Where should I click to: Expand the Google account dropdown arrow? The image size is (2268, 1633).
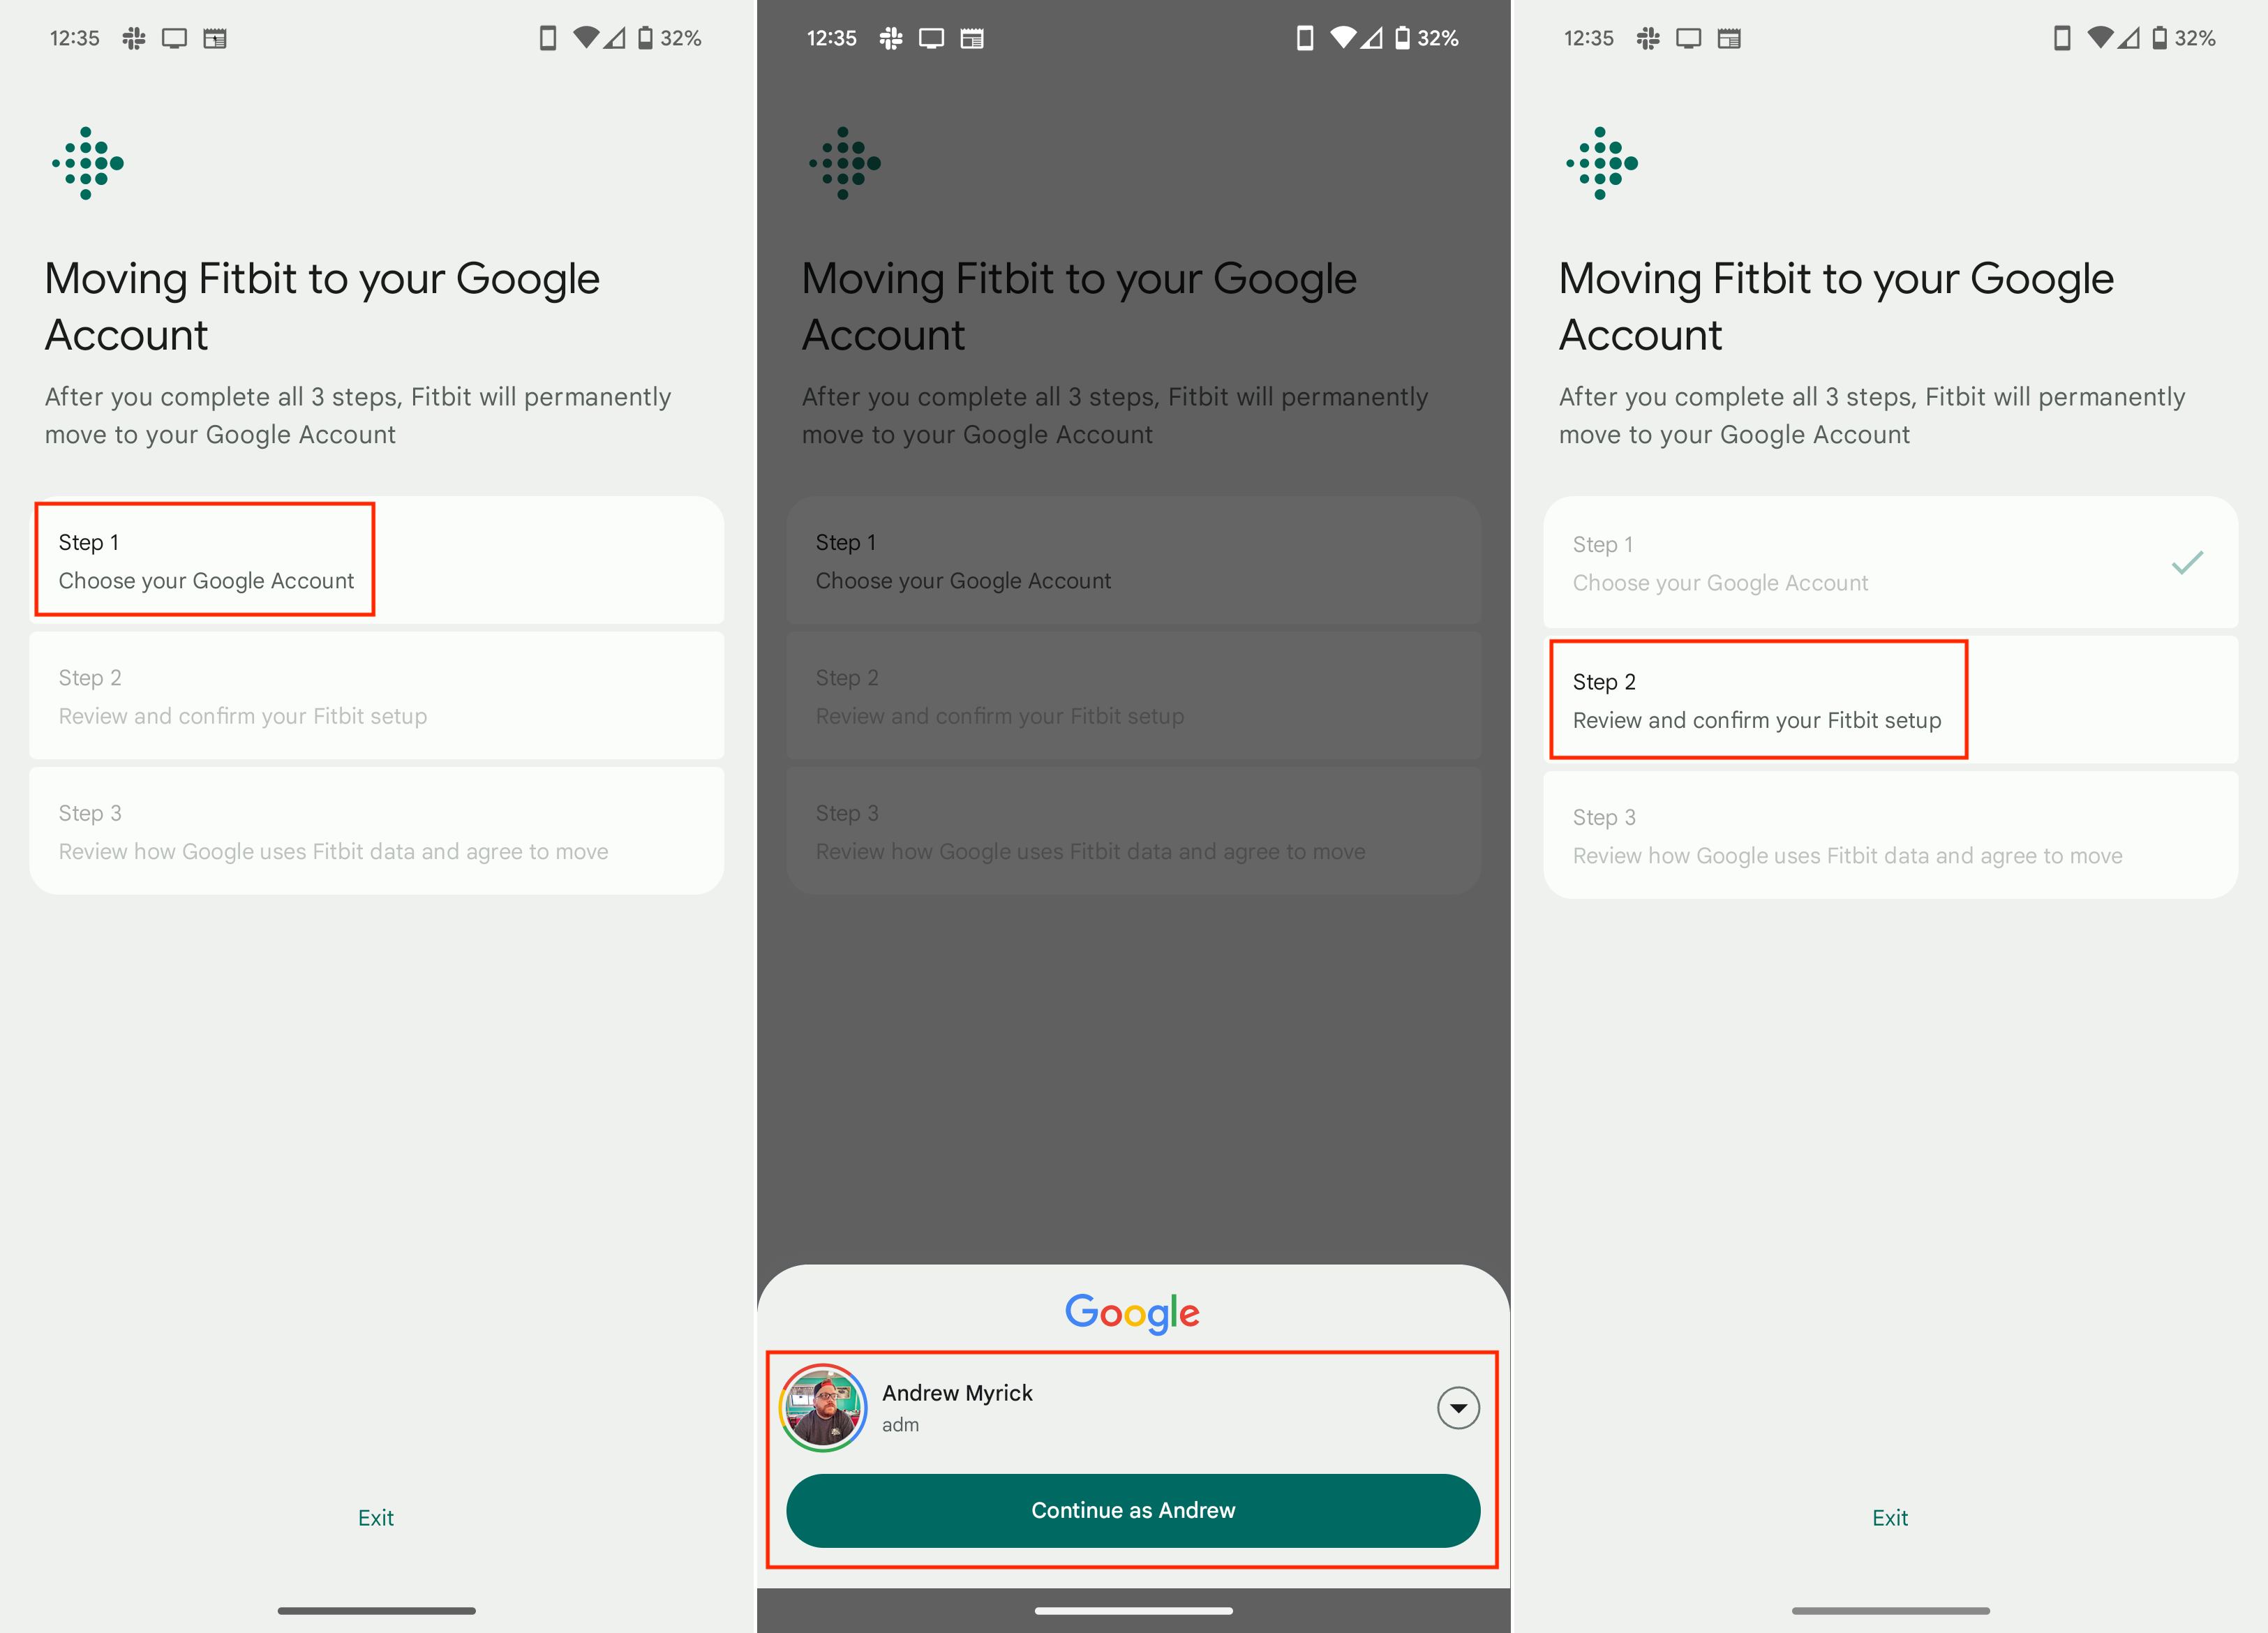(1458, 1404)
